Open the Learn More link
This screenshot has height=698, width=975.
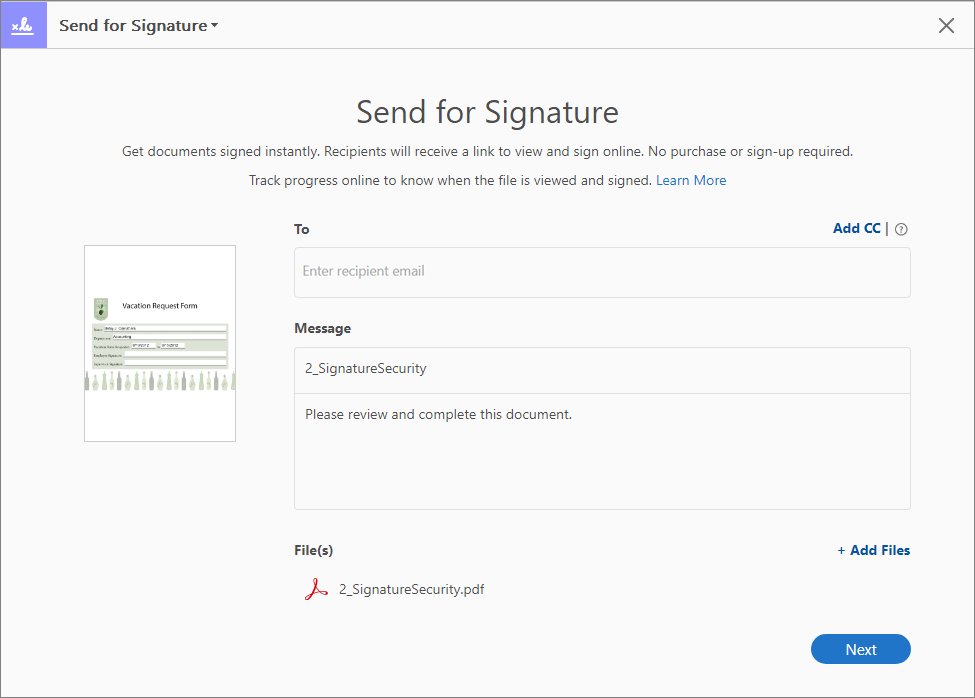pyautogui.click(x=691, y=181)
